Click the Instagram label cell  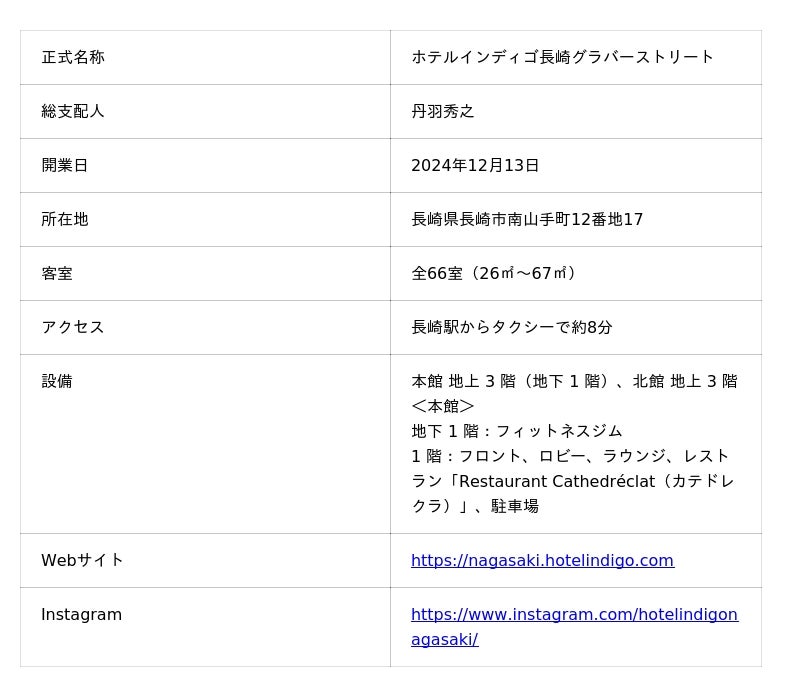click(81, 615)
